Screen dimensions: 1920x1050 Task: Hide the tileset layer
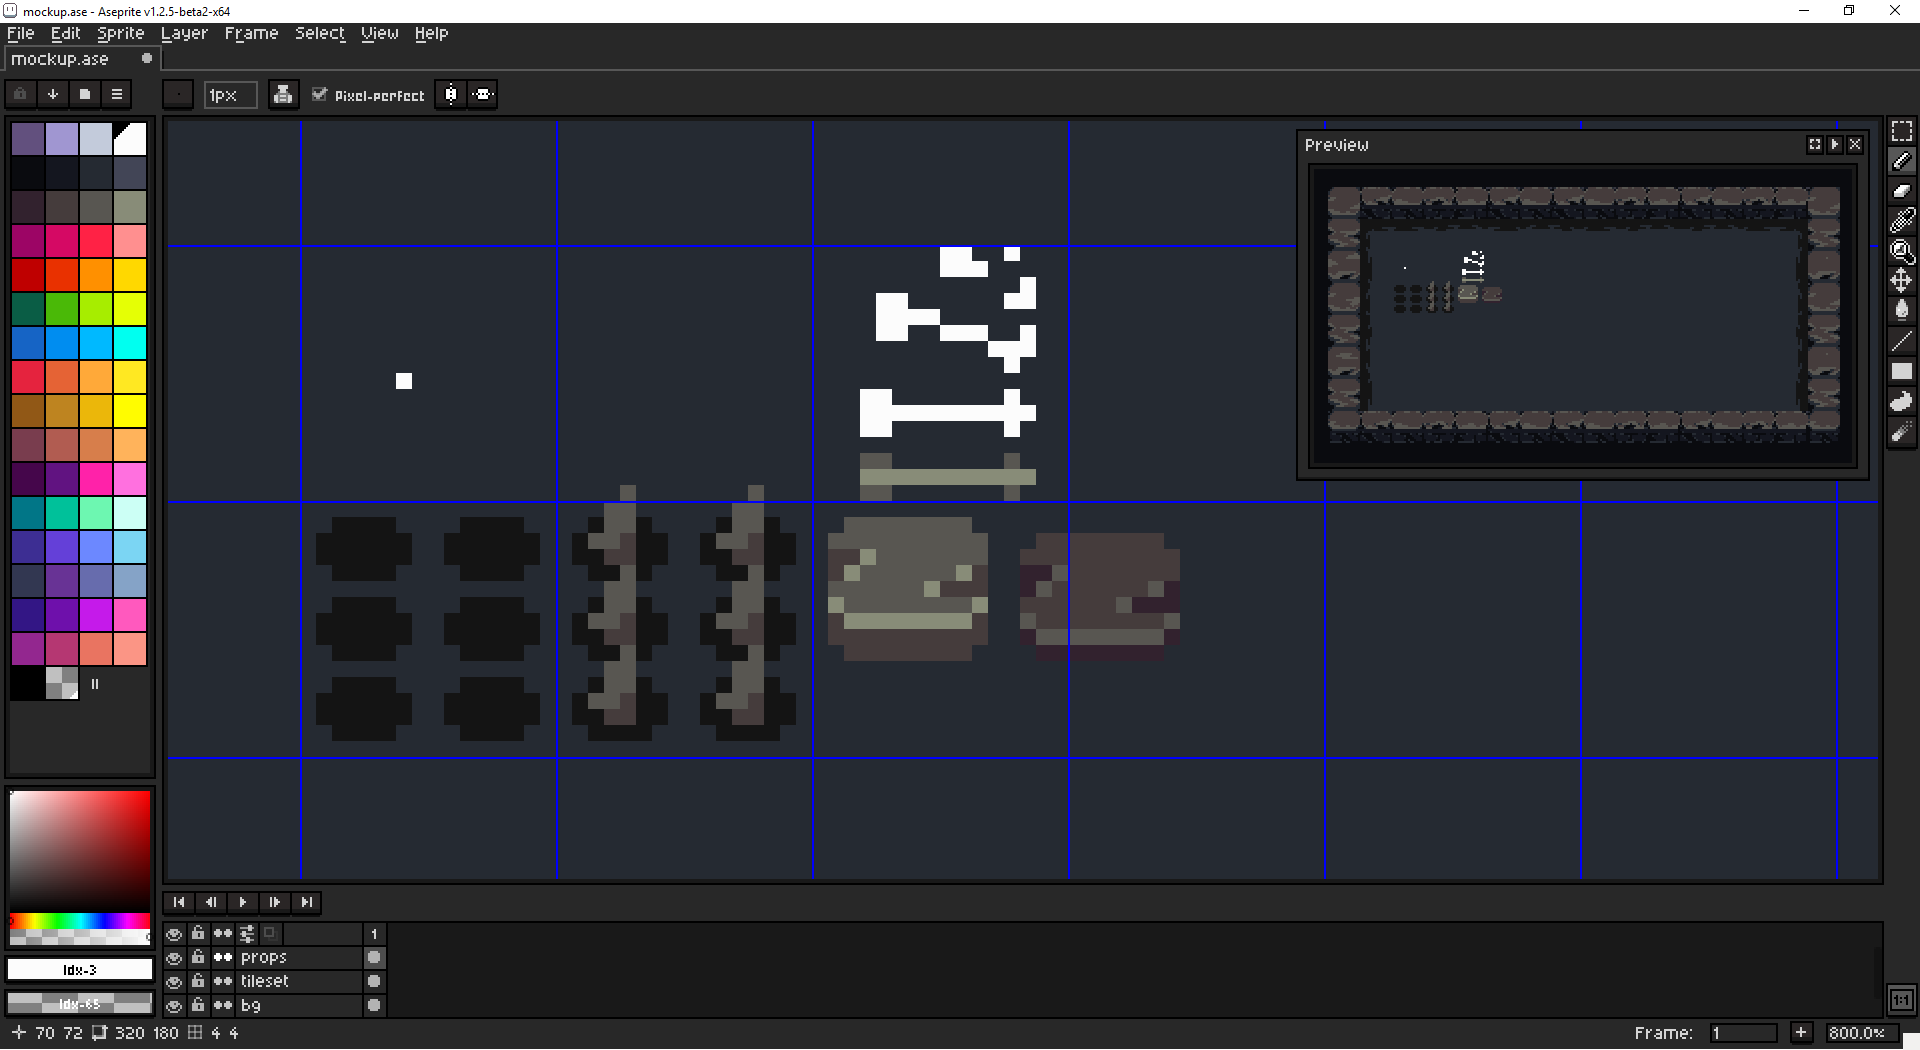174,981
